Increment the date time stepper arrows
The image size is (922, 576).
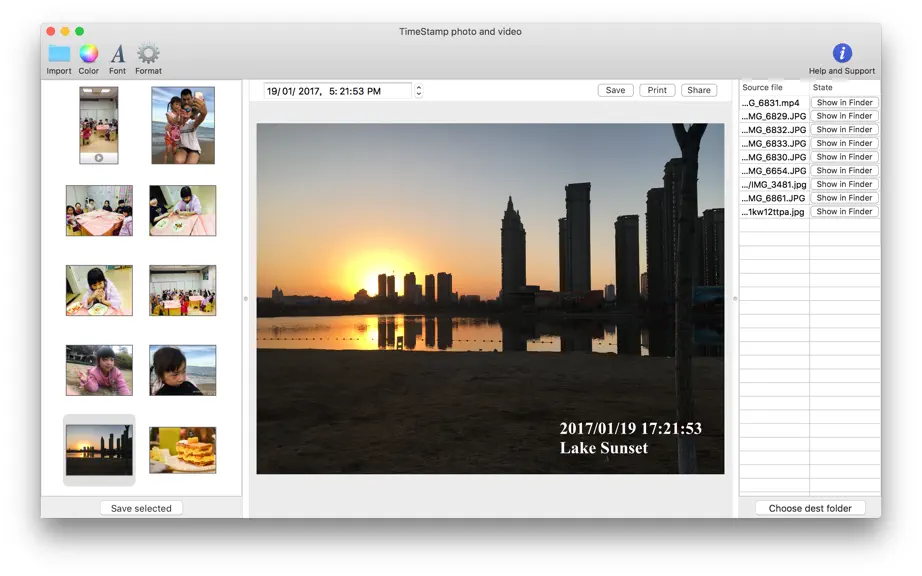pyautogui.click(x=419, y=88)
